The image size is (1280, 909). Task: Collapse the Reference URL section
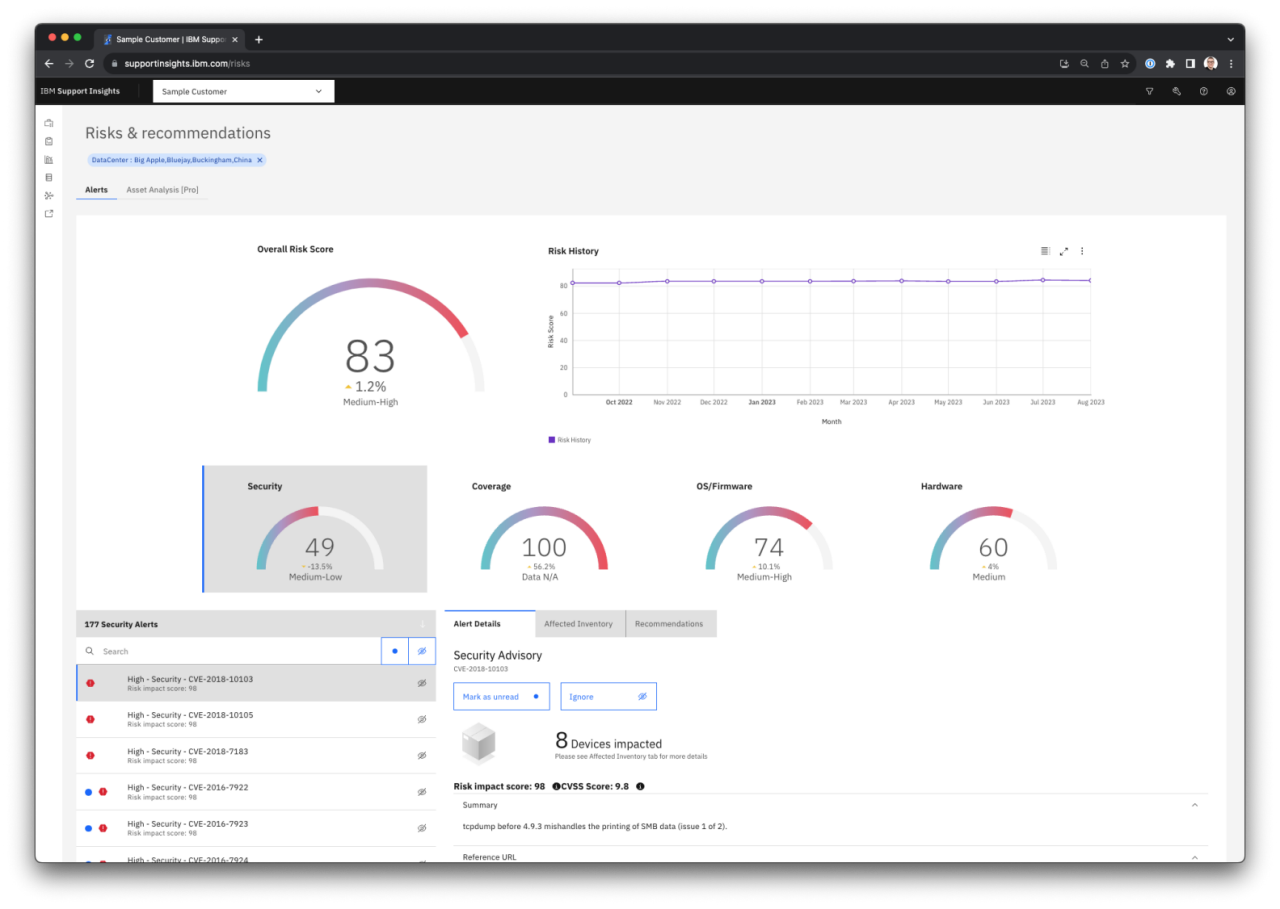[1194, 857]
